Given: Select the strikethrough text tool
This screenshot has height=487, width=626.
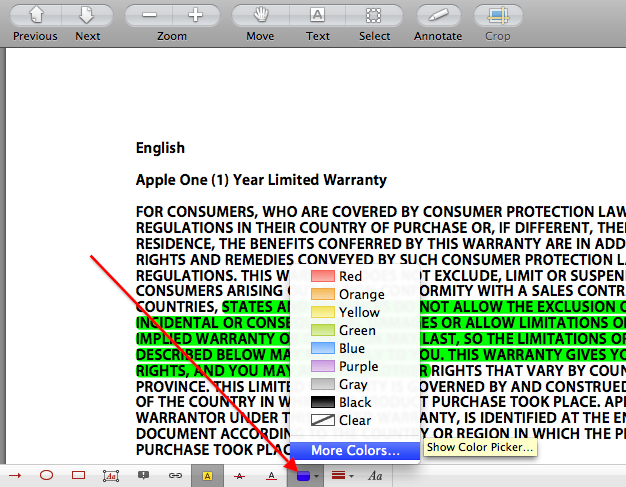Looking at the screenshot, I should tap(240, 475).
